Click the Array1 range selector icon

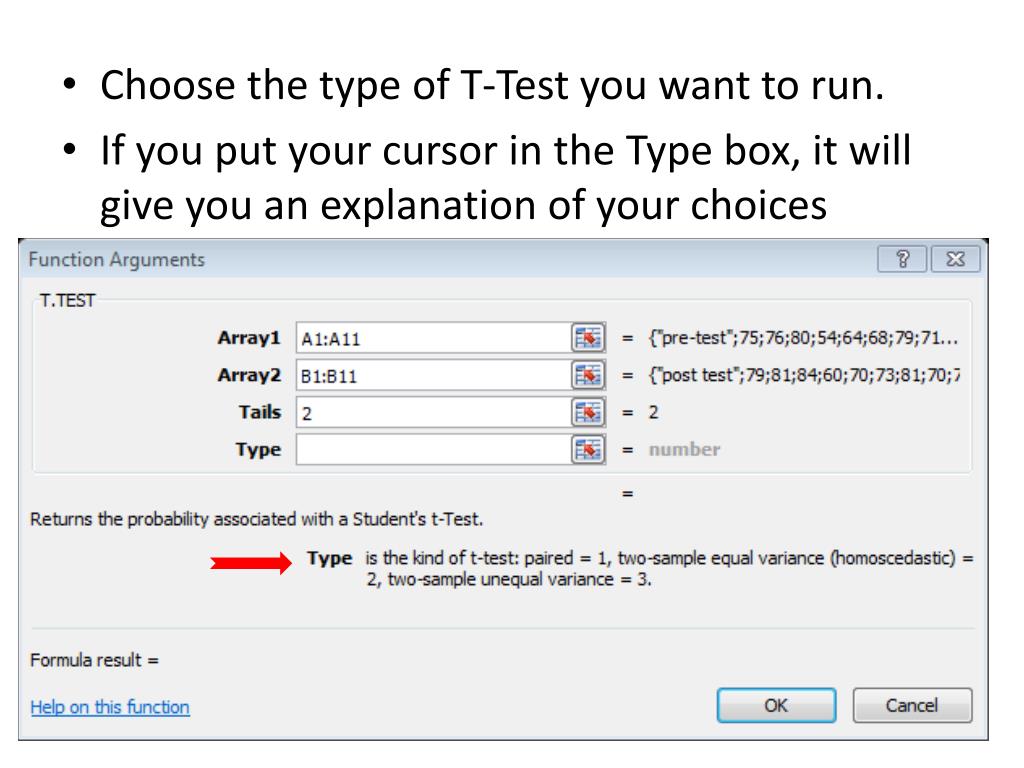588,338
